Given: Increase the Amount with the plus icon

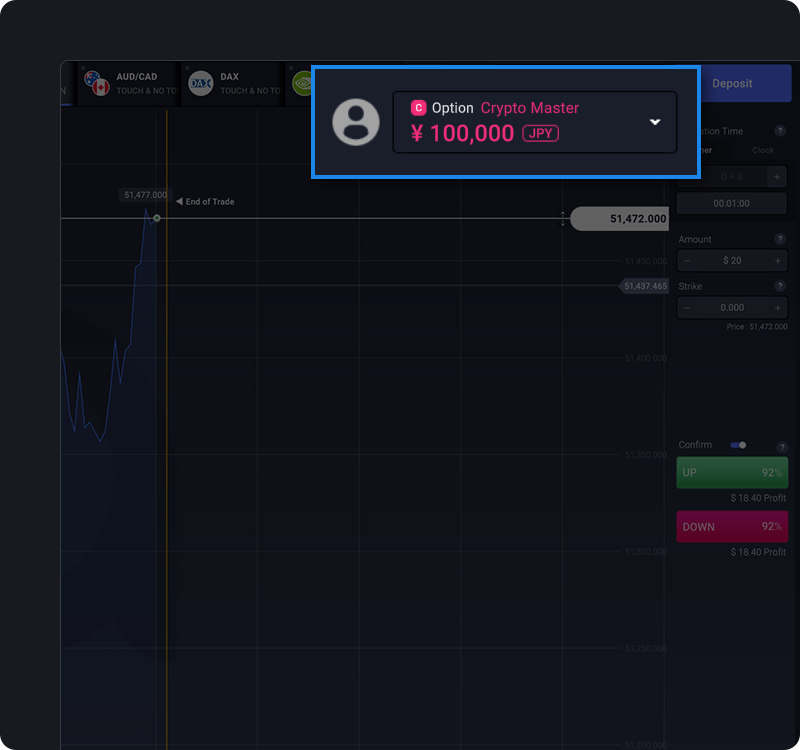Looking at the screenshot, I should click(x=778, y=261).
